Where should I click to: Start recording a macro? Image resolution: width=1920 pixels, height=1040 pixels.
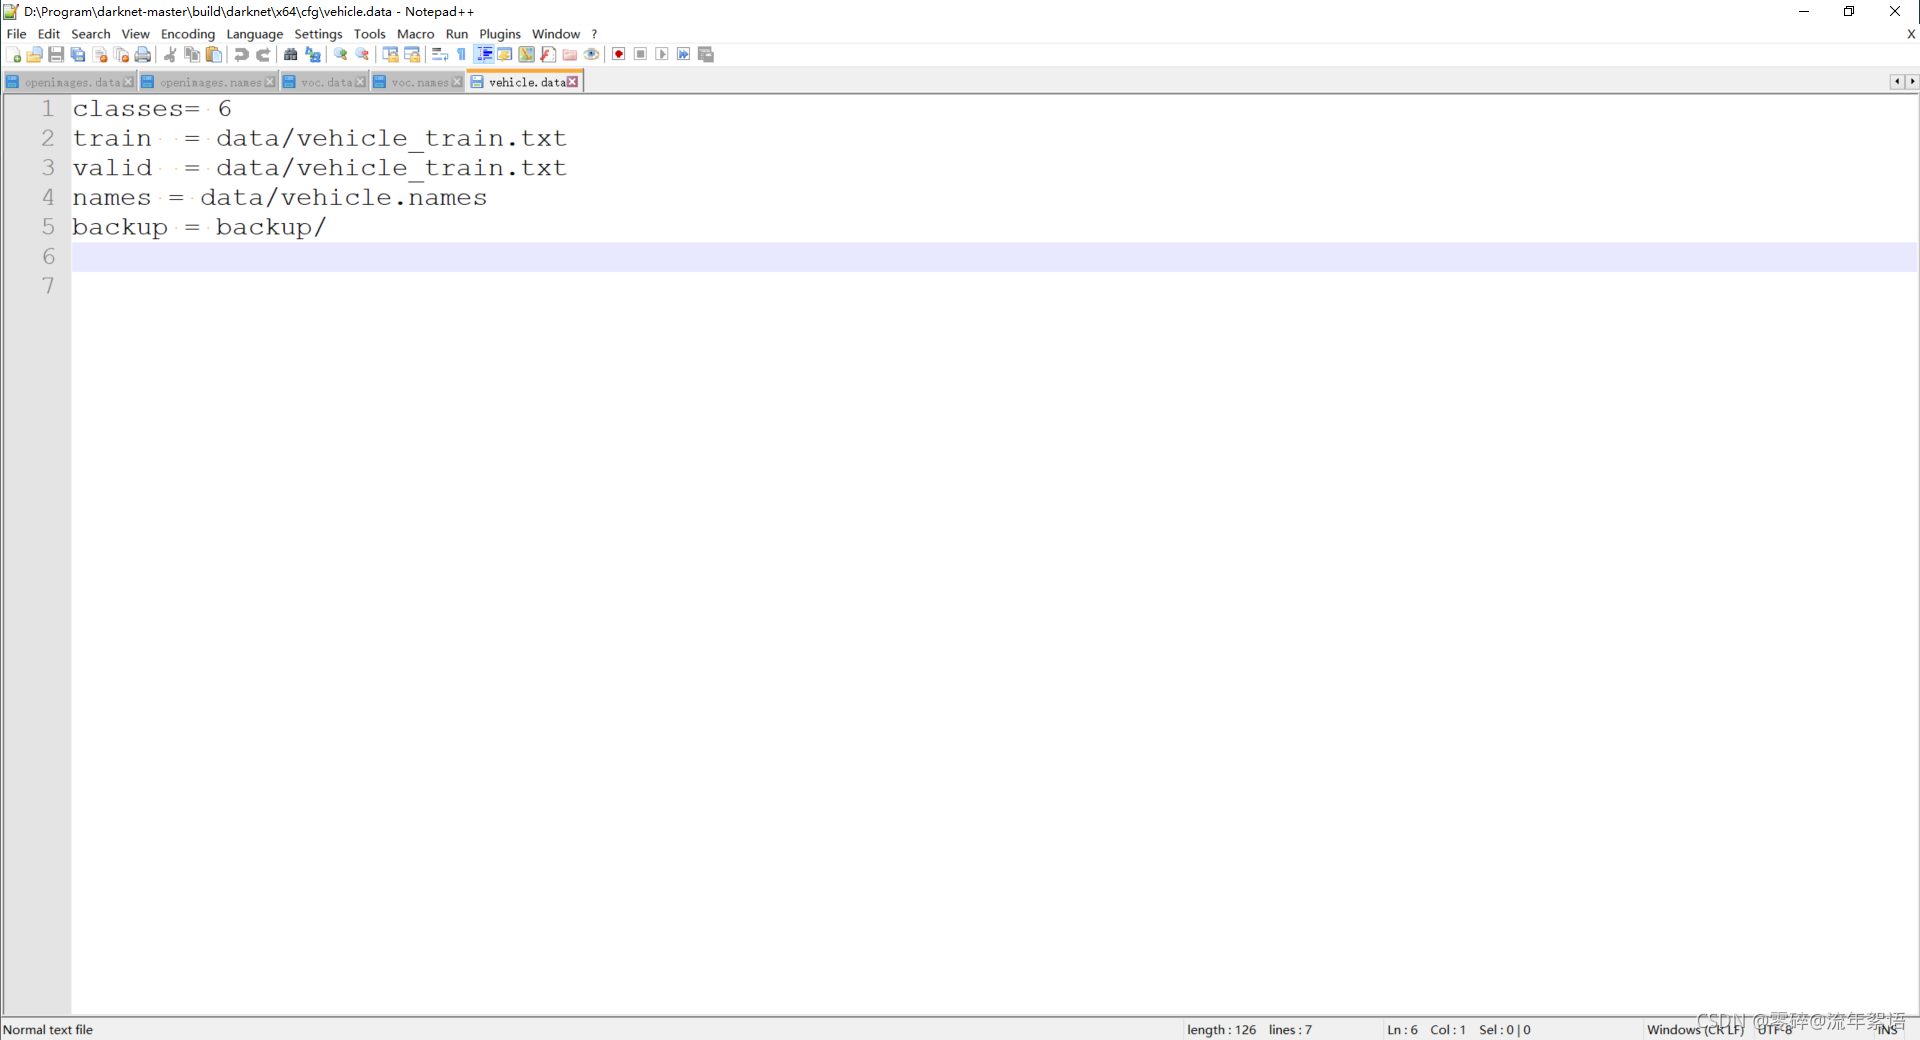[x=619, y=54]
